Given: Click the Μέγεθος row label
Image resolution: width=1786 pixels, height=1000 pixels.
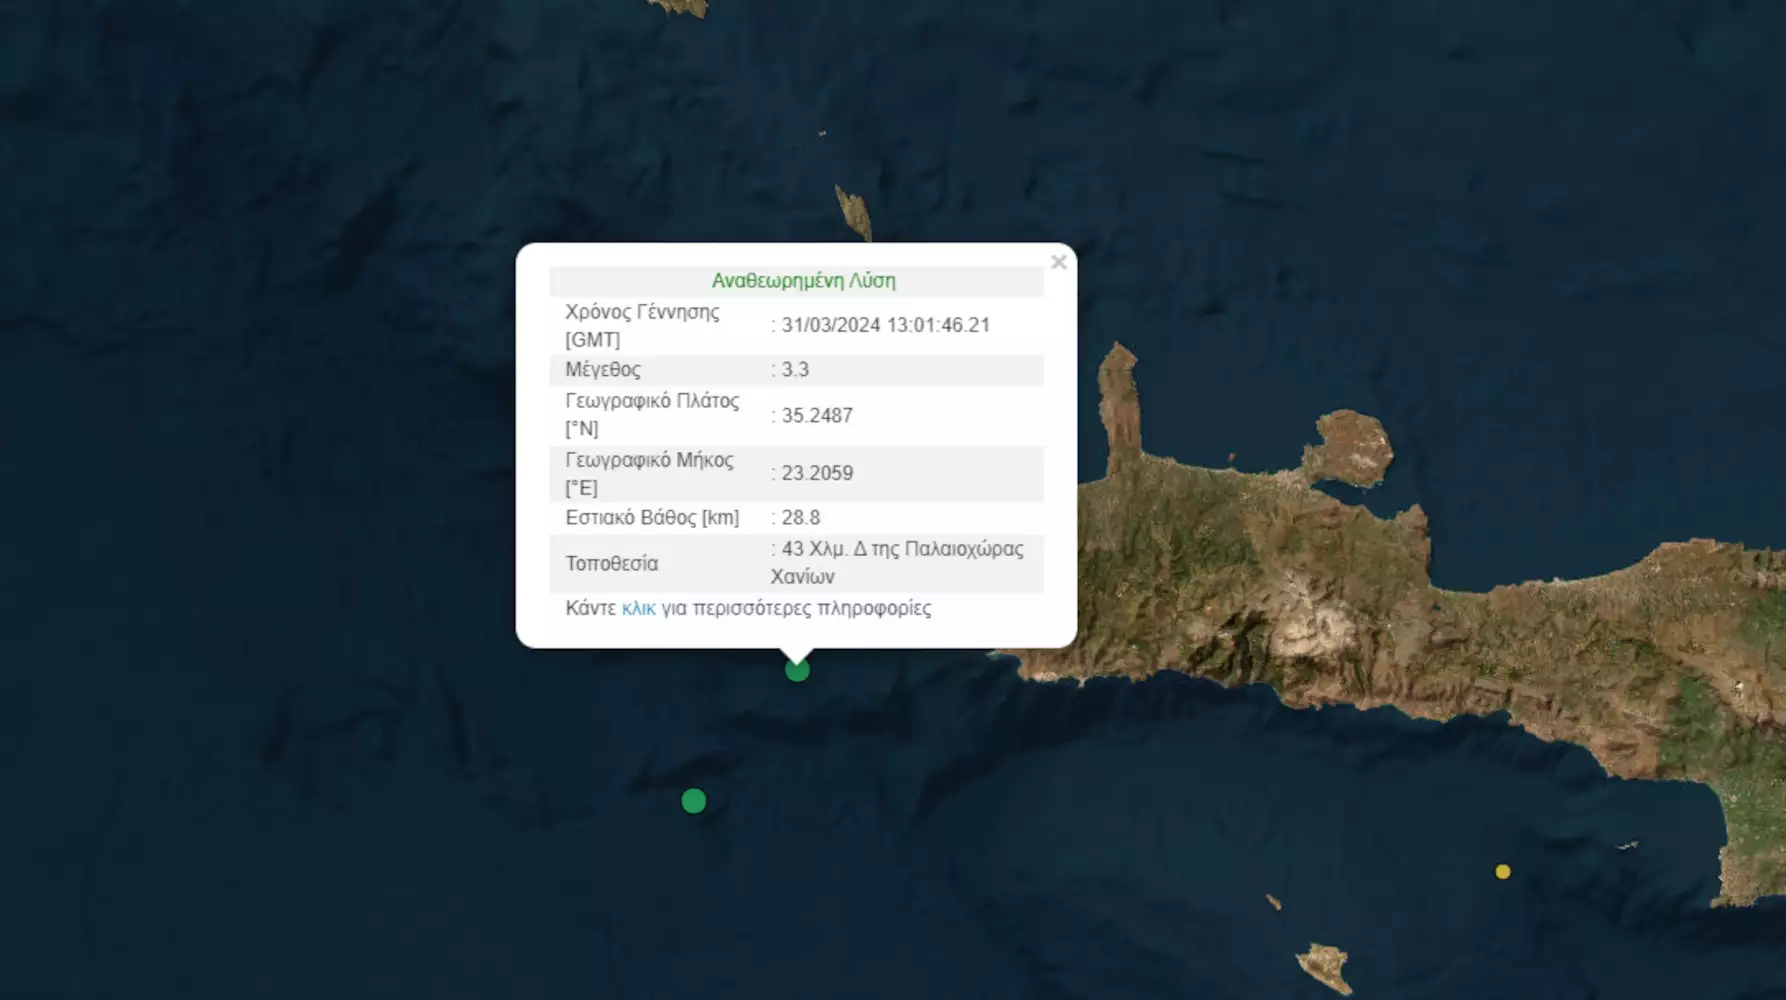Looking at the screenshot, I should [603, 370].
